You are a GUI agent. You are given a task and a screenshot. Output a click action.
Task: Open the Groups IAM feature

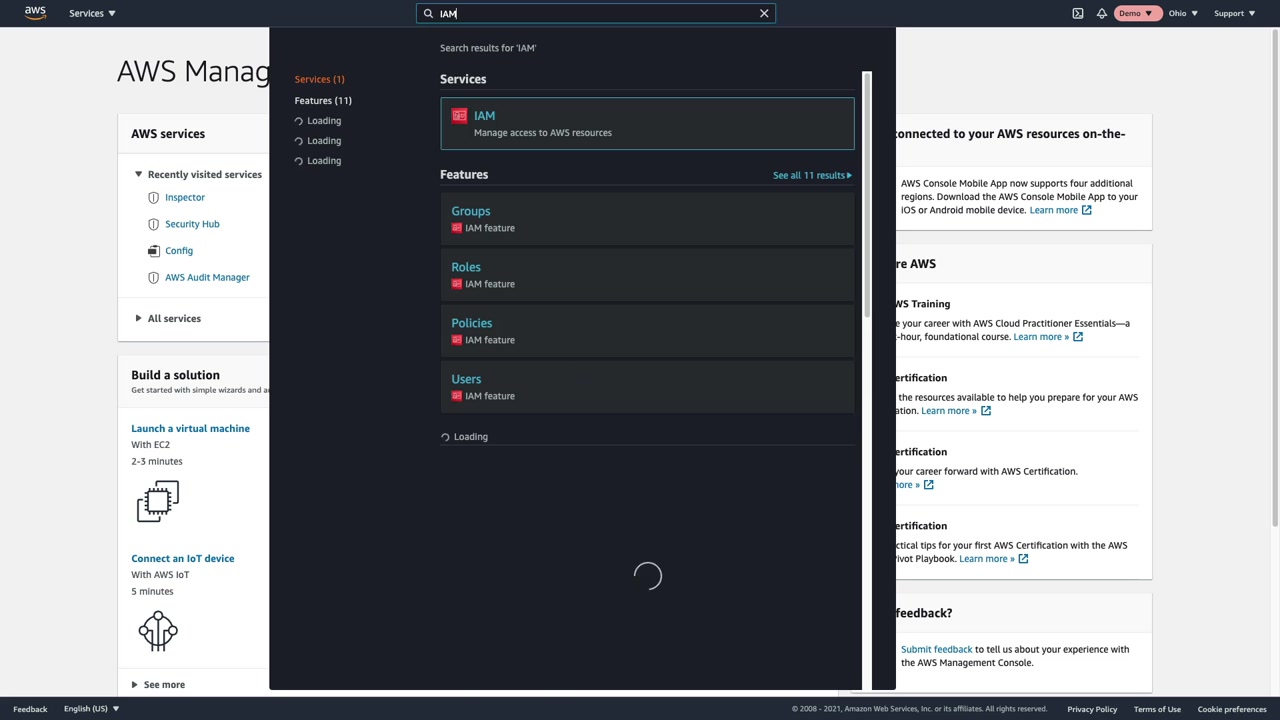click(647, 218)
